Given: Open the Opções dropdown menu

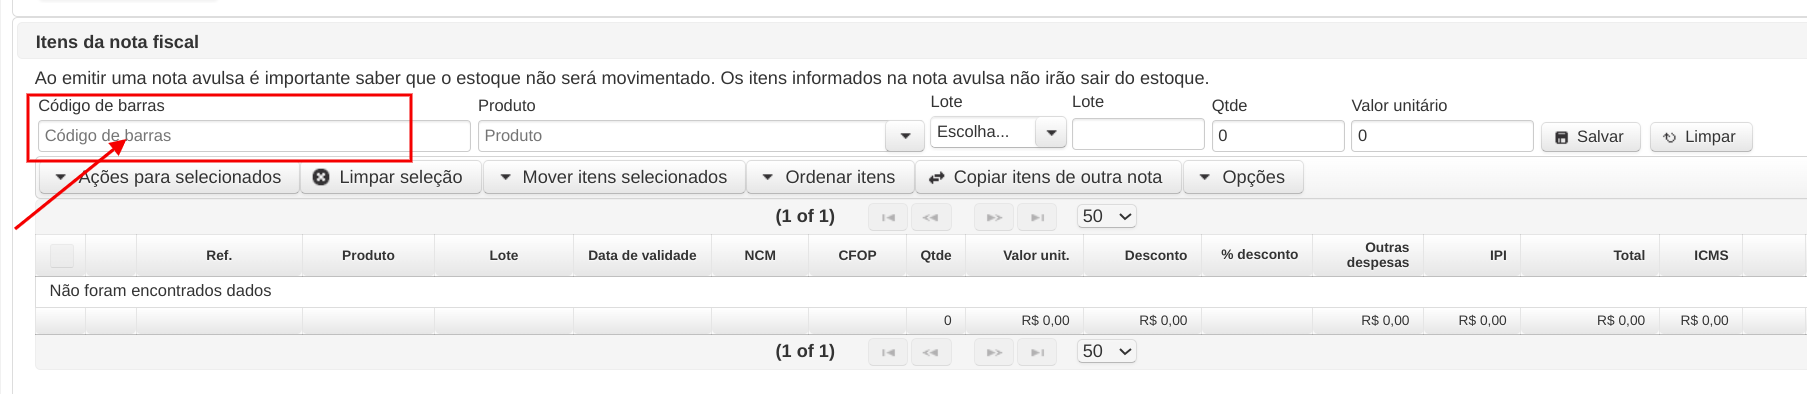Looking at the screenshot, I should [1243, 177].
